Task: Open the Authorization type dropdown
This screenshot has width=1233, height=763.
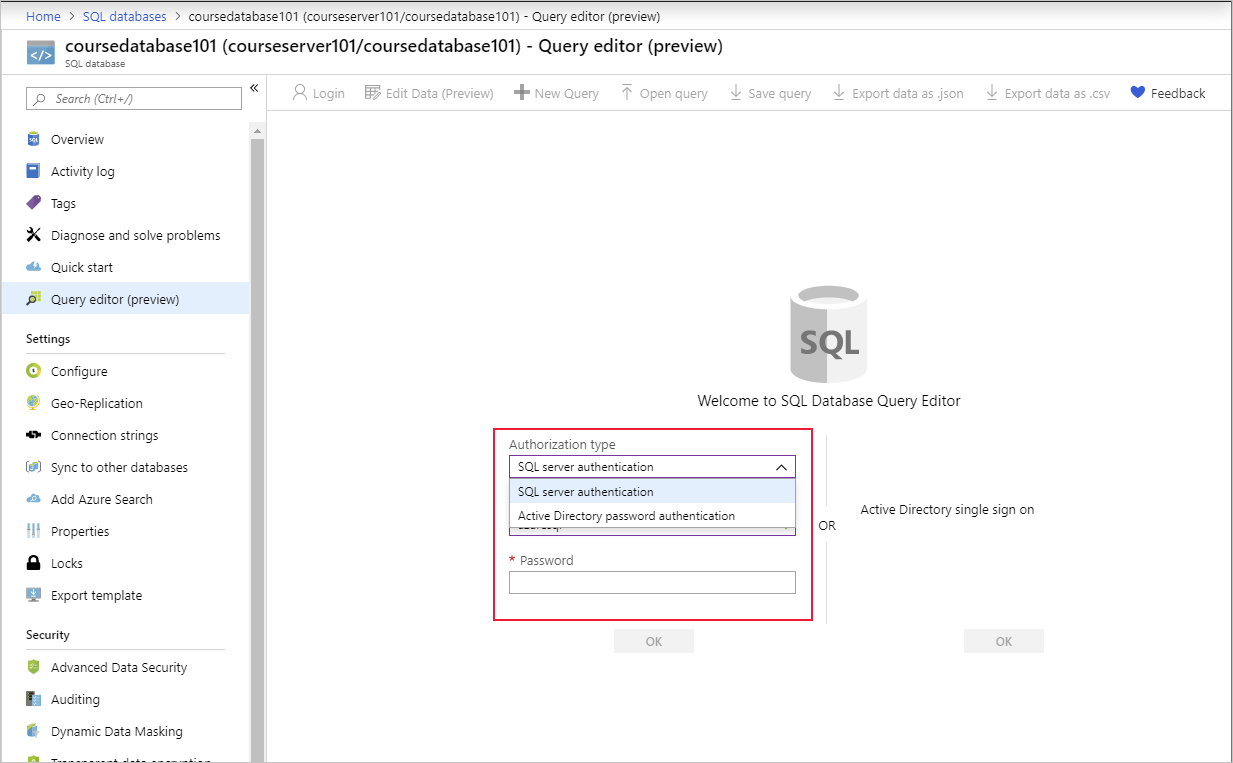Action: 782,466
